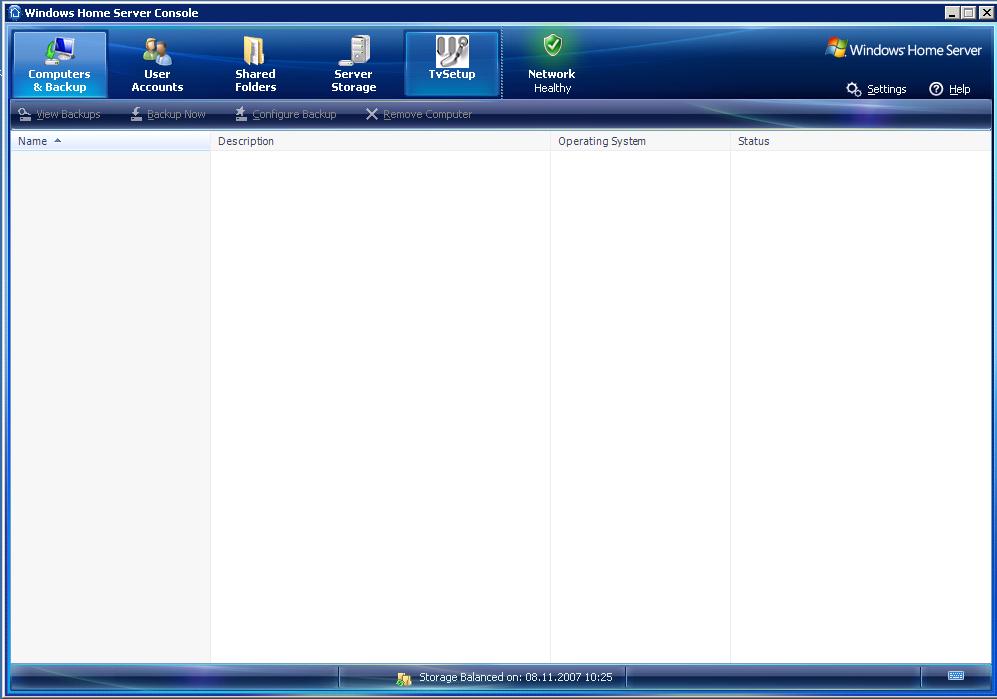Click Backup Now toolbar button
The image size is (997, 699).
[168, 114]
